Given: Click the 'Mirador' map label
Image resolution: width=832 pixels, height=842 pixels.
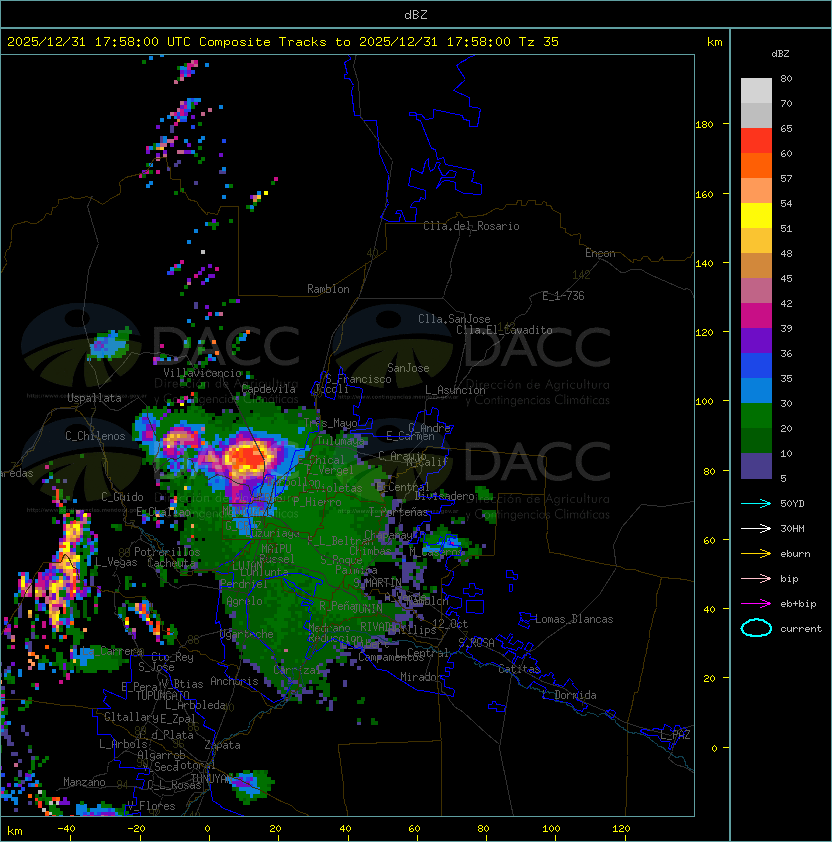Looking at the screenshot, I should (x=421, y=677).
